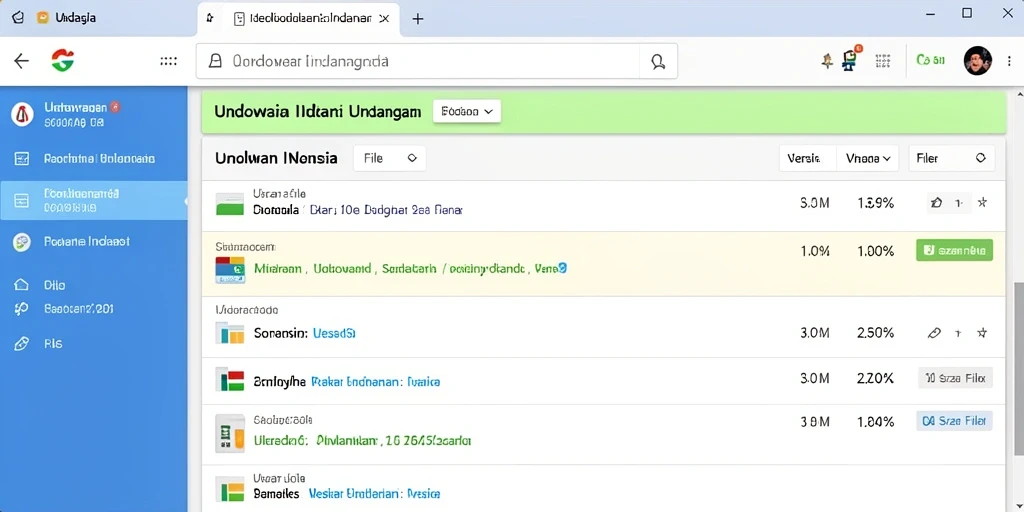Open the extension icon with red badge
1024x512 pixels.
point(850,59)
